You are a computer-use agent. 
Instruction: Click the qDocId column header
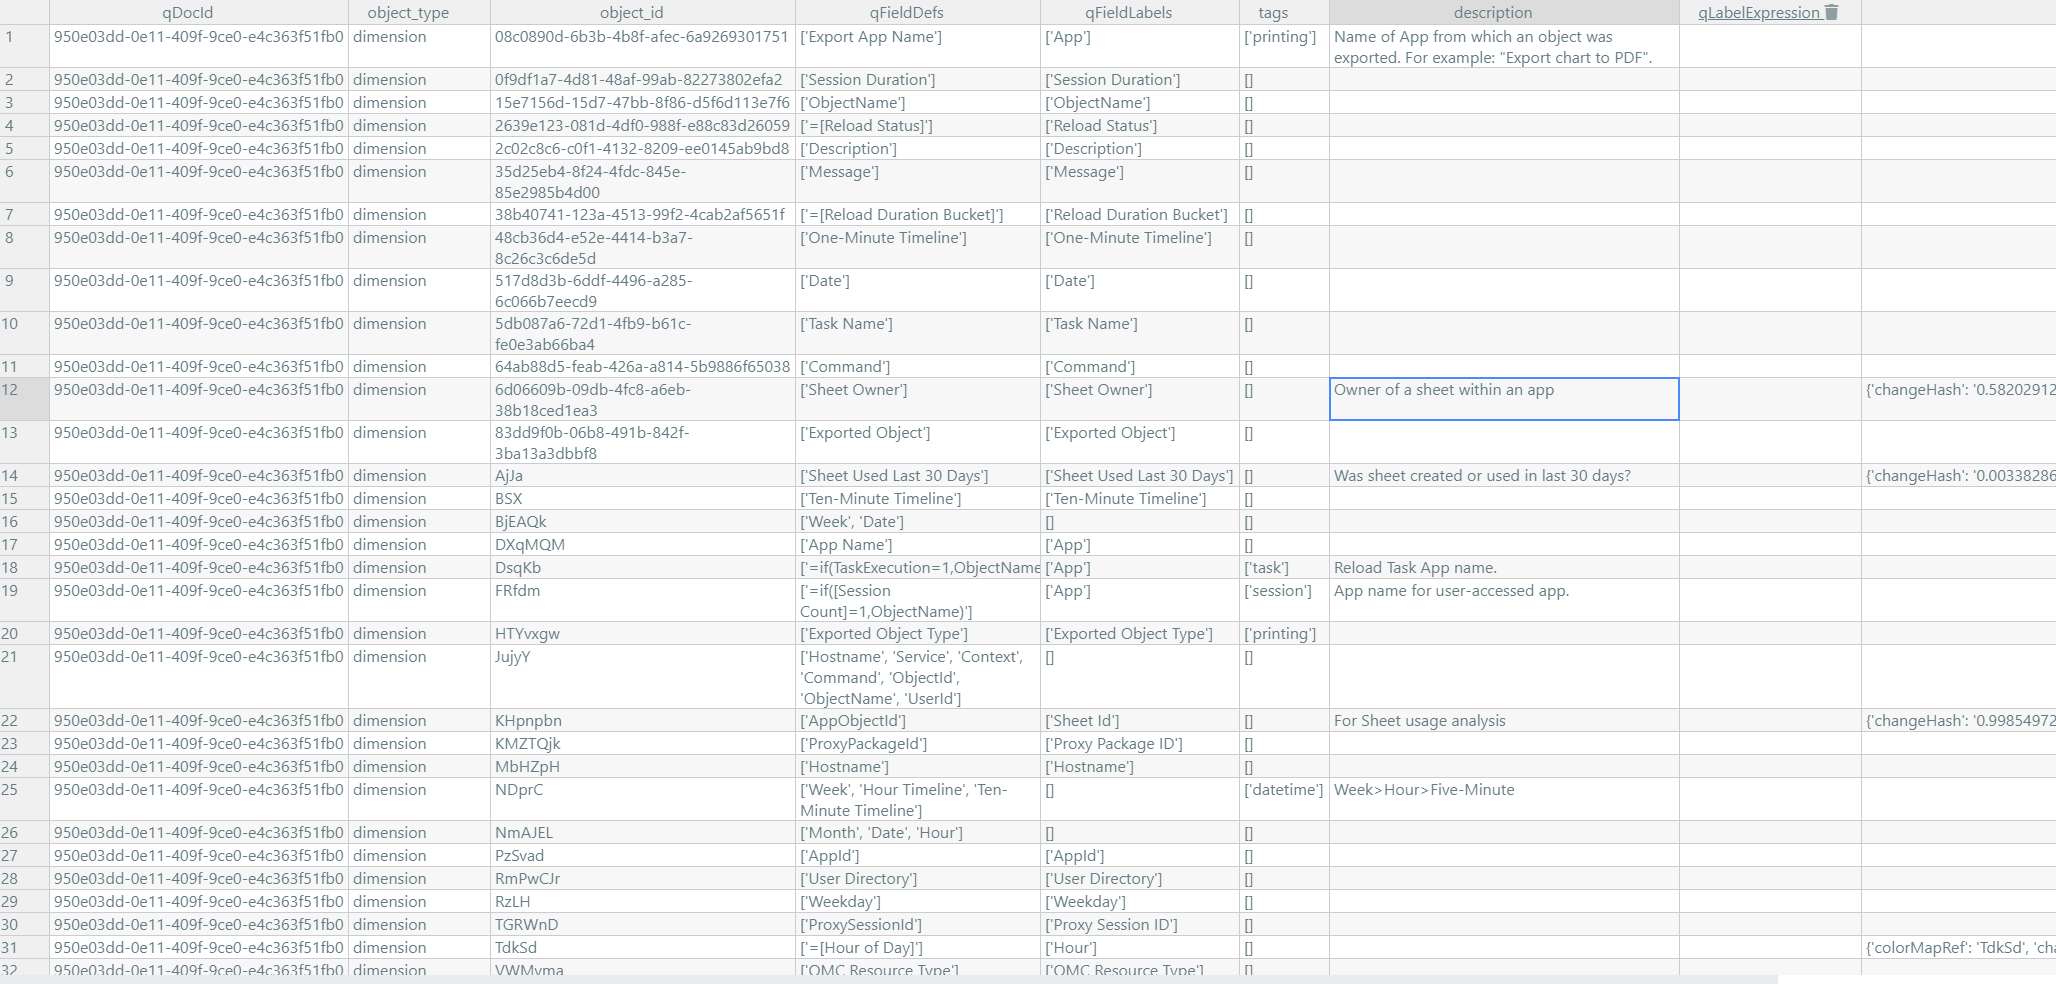click(198, 12)
